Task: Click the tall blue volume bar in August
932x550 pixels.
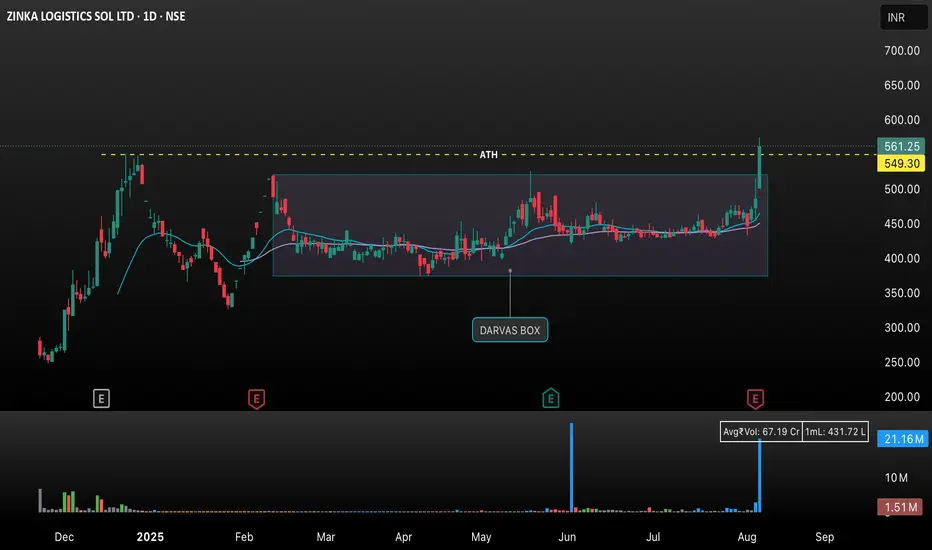Action: pyautogui.click(x=760, y=475)
